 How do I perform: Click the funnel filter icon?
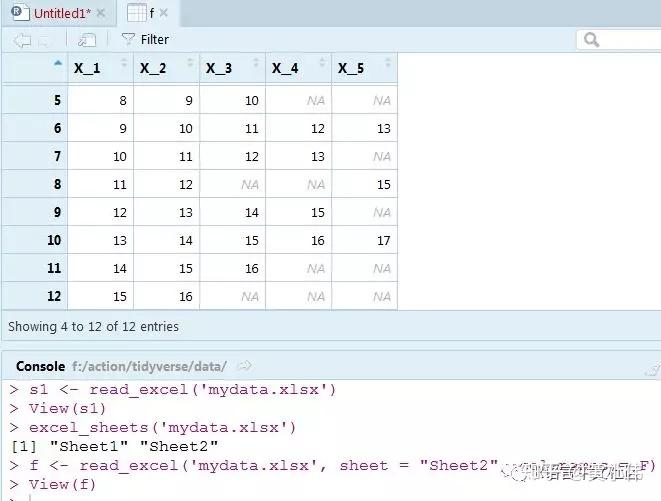pyautogui.click(x=128, y=40)
